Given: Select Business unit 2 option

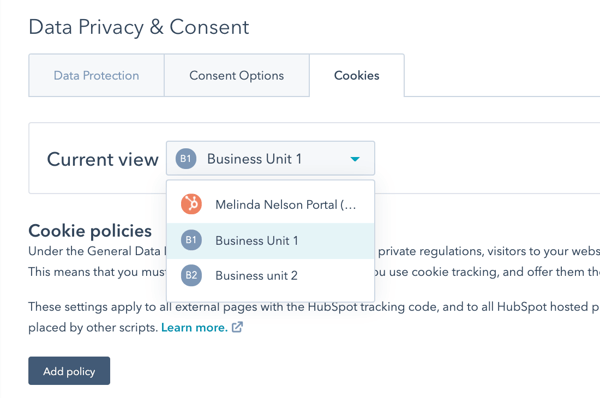Looking at the screenshot, I should tap(271, 276).
